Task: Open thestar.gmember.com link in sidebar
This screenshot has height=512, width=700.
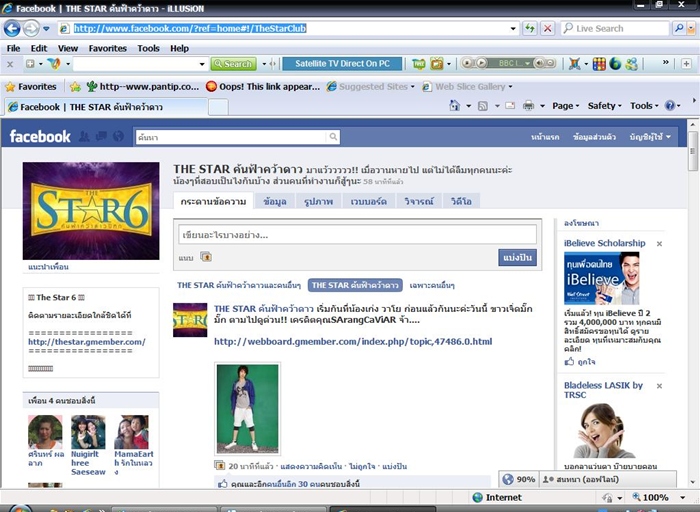Action: (x=87, y=342)
